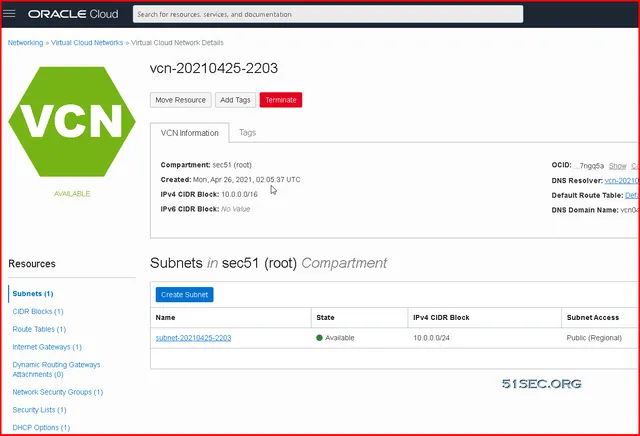The width and height of the screenshot is (640, 436).
Task: Select the VCN Information tab
Action: point(189,133)
